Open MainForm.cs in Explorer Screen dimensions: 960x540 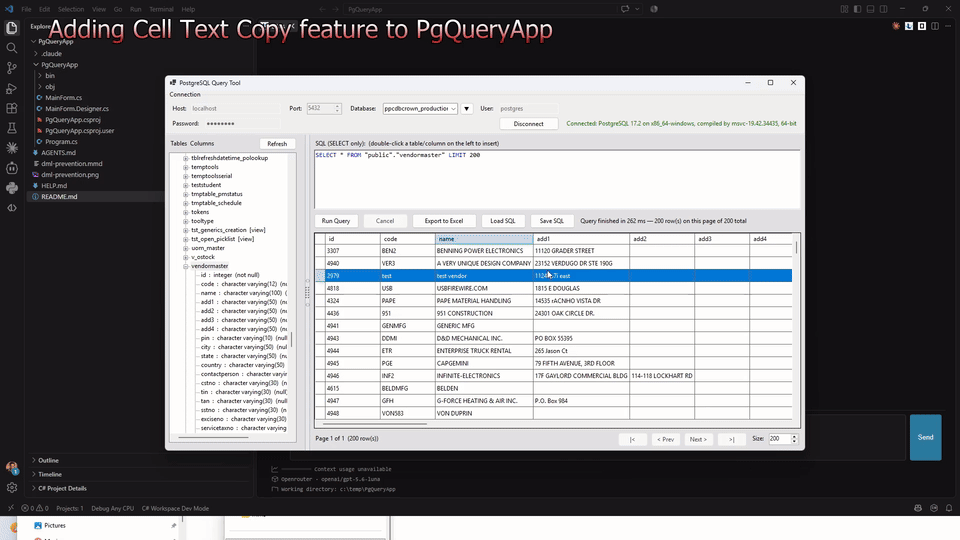point(63,97)
